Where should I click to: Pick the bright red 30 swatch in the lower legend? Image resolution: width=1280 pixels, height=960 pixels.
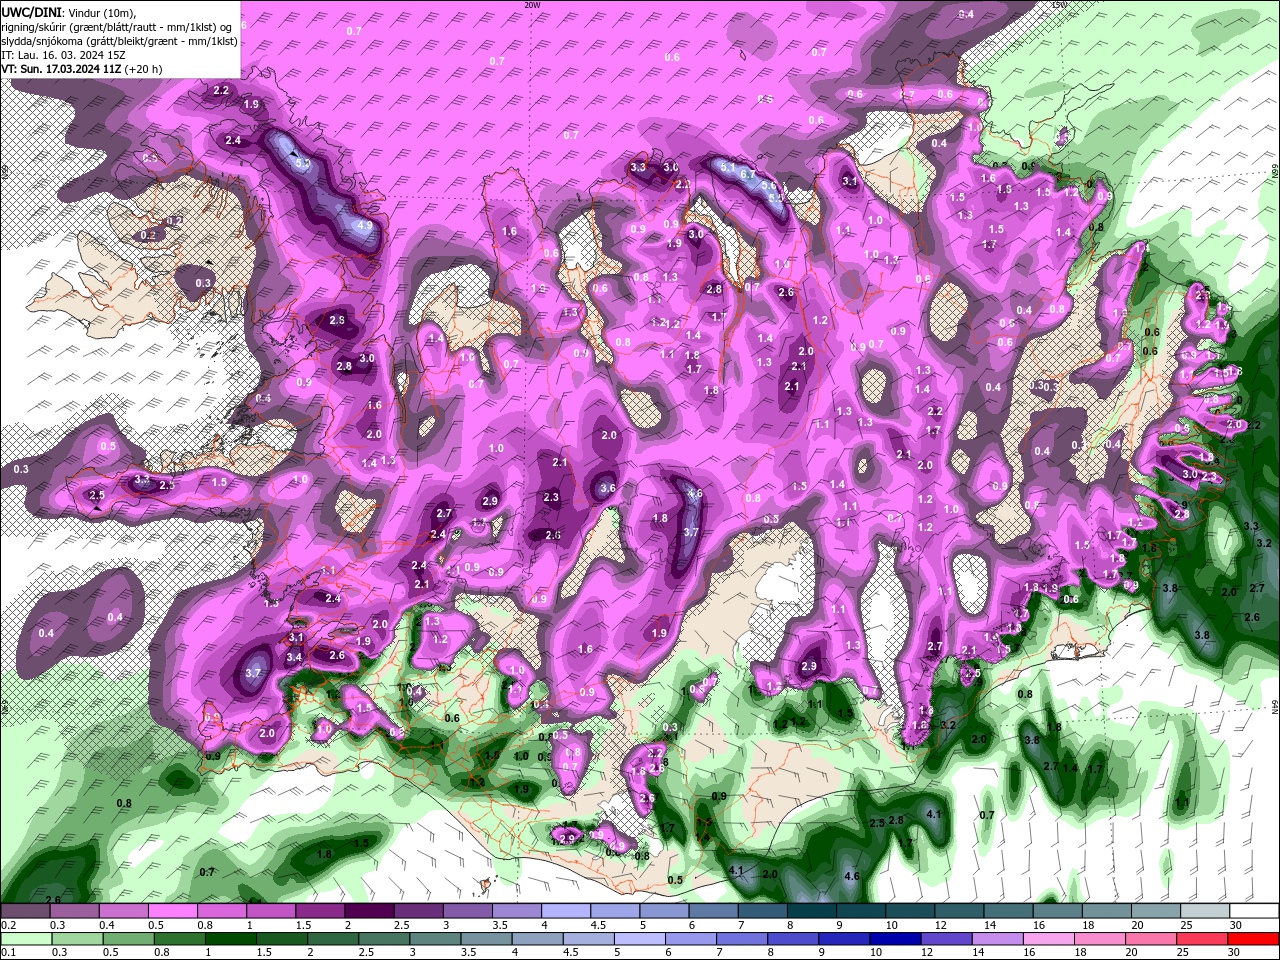(1254, 939)
